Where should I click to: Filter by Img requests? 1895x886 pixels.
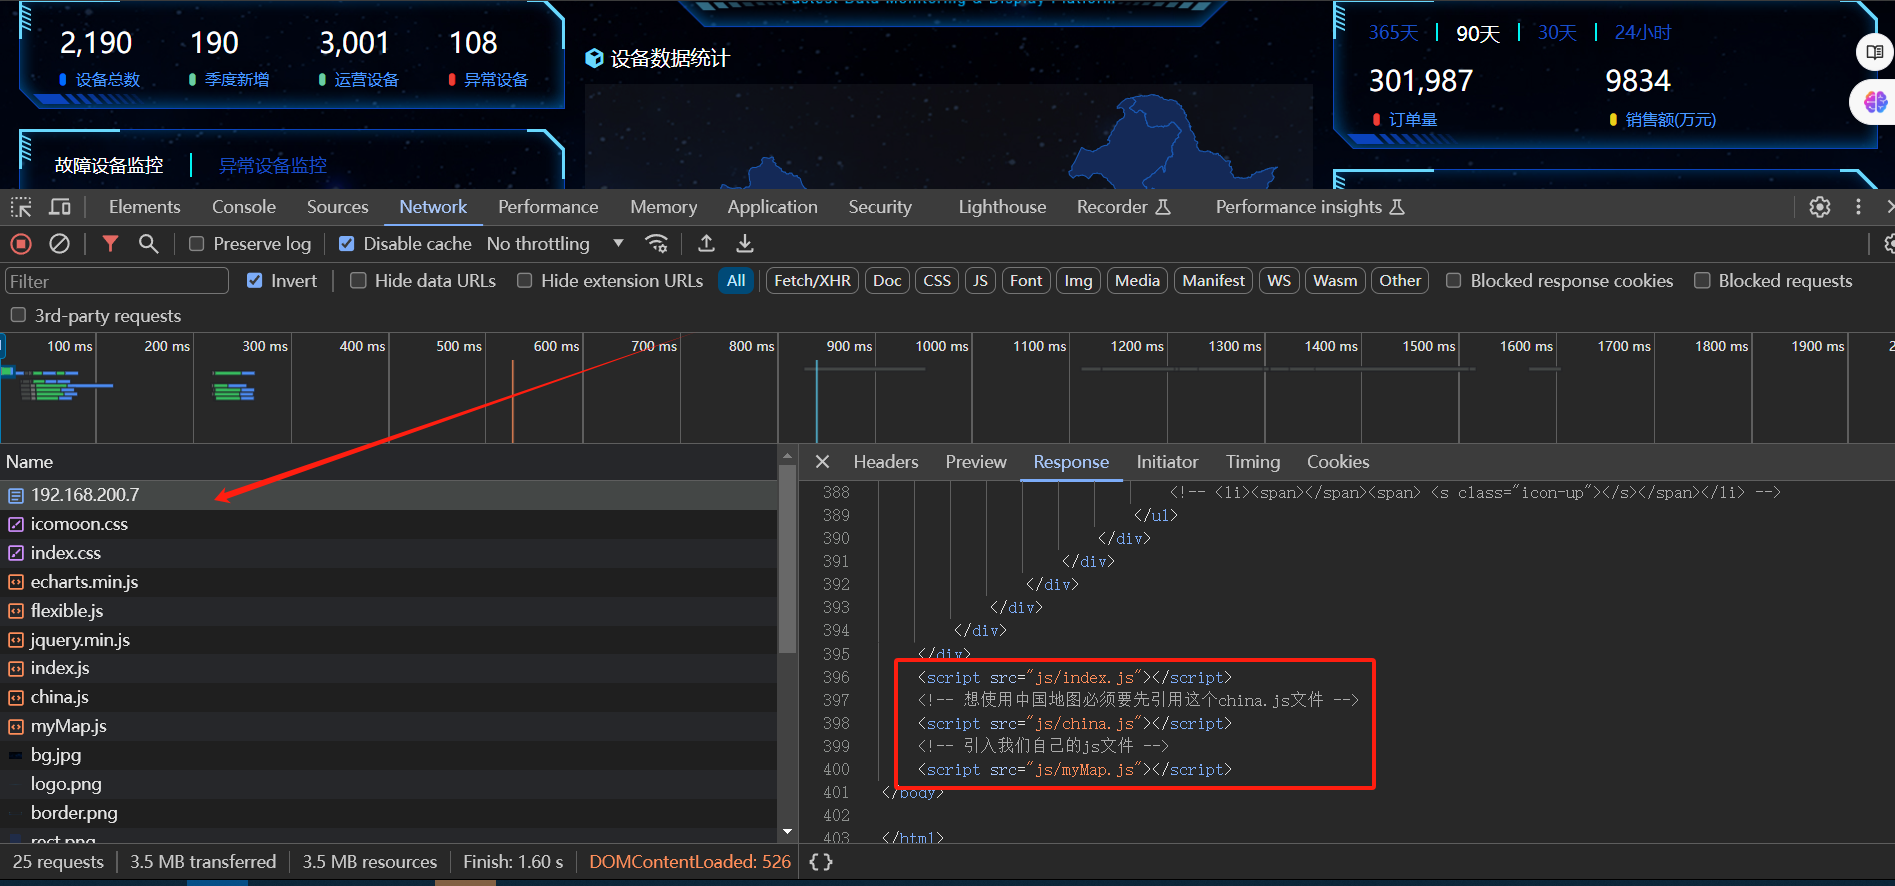[1078, 281]
